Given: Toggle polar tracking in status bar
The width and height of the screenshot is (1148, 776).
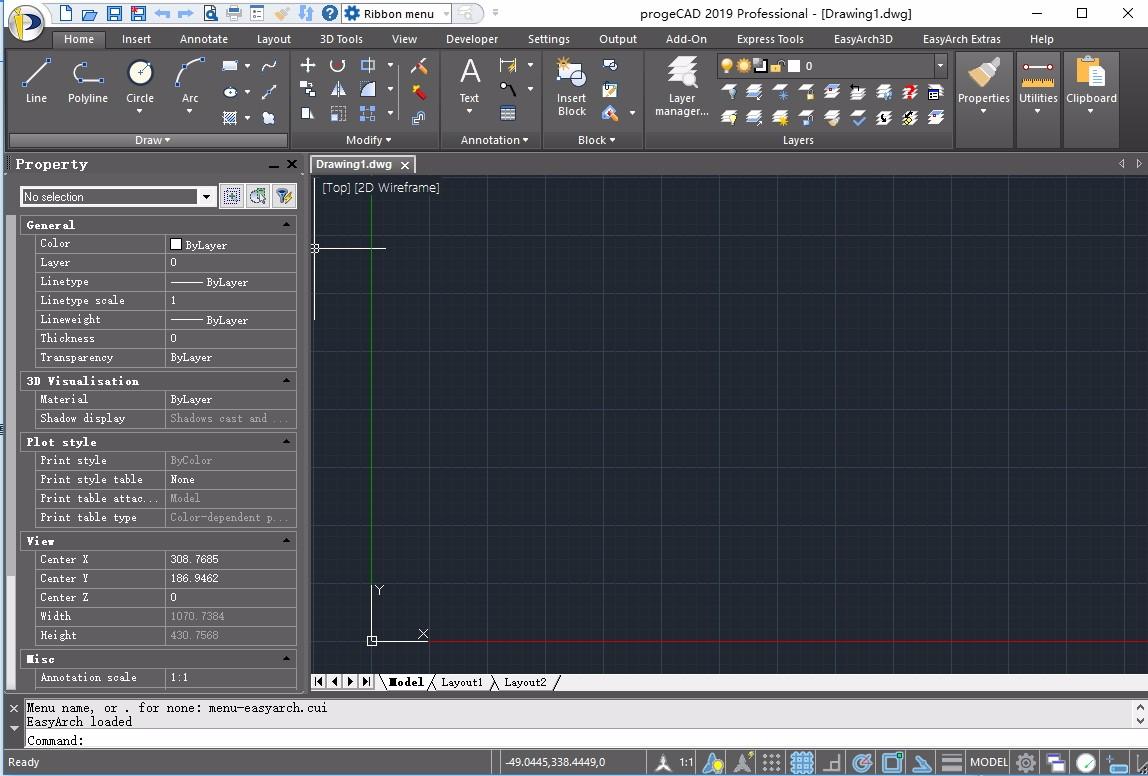Looking at the screenshot, I should pos(862,762).
